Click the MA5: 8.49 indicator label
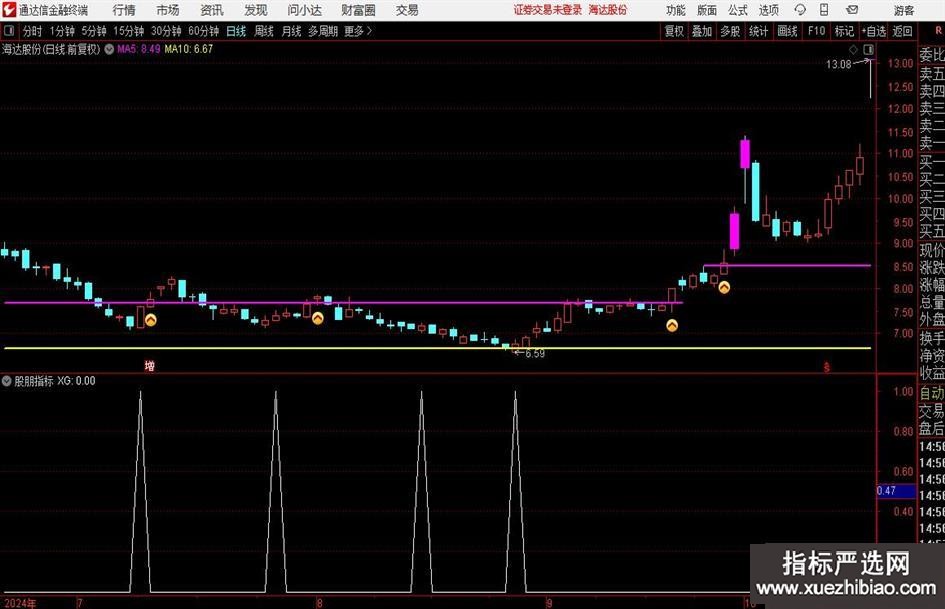The width and height of the screenshot is (945, 609). (139, 49)
